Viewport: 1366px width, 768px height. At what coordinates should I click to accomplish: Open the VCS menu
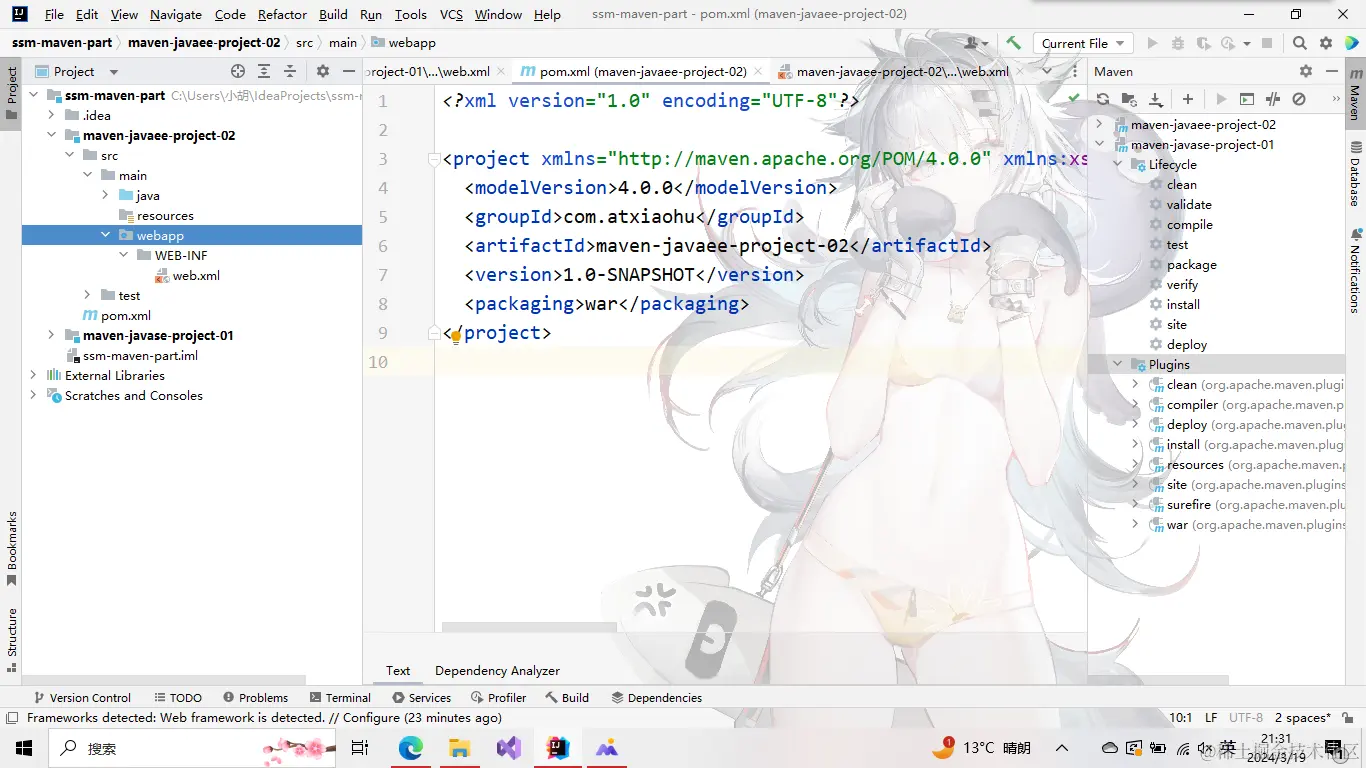tap(451, 14)
